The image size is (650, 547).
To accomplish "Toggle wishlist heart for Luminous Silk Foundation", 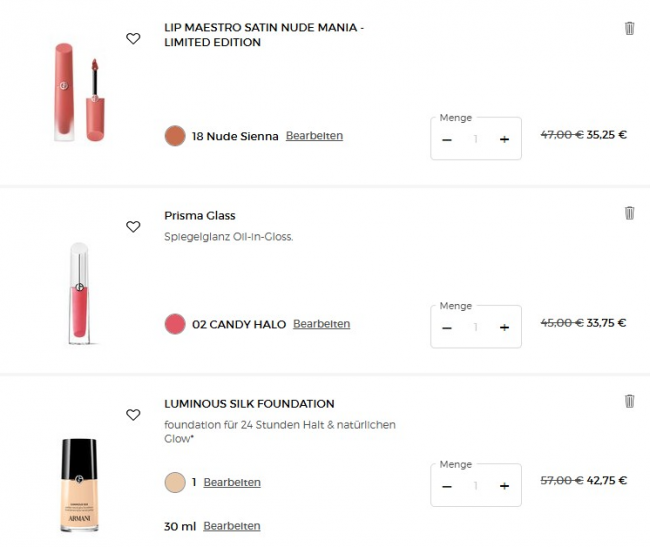I will [x=133, y=415].
